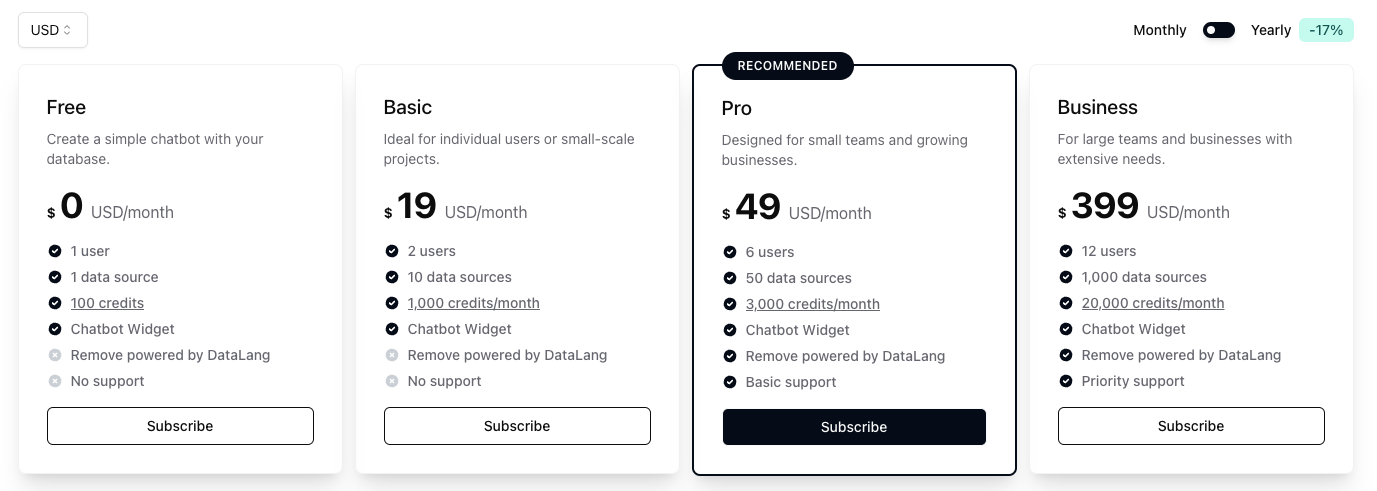Click checkmark icon beside Pro '6 users'
Image resolution: width=1377 pixels, height=491 pixels.
730,252
